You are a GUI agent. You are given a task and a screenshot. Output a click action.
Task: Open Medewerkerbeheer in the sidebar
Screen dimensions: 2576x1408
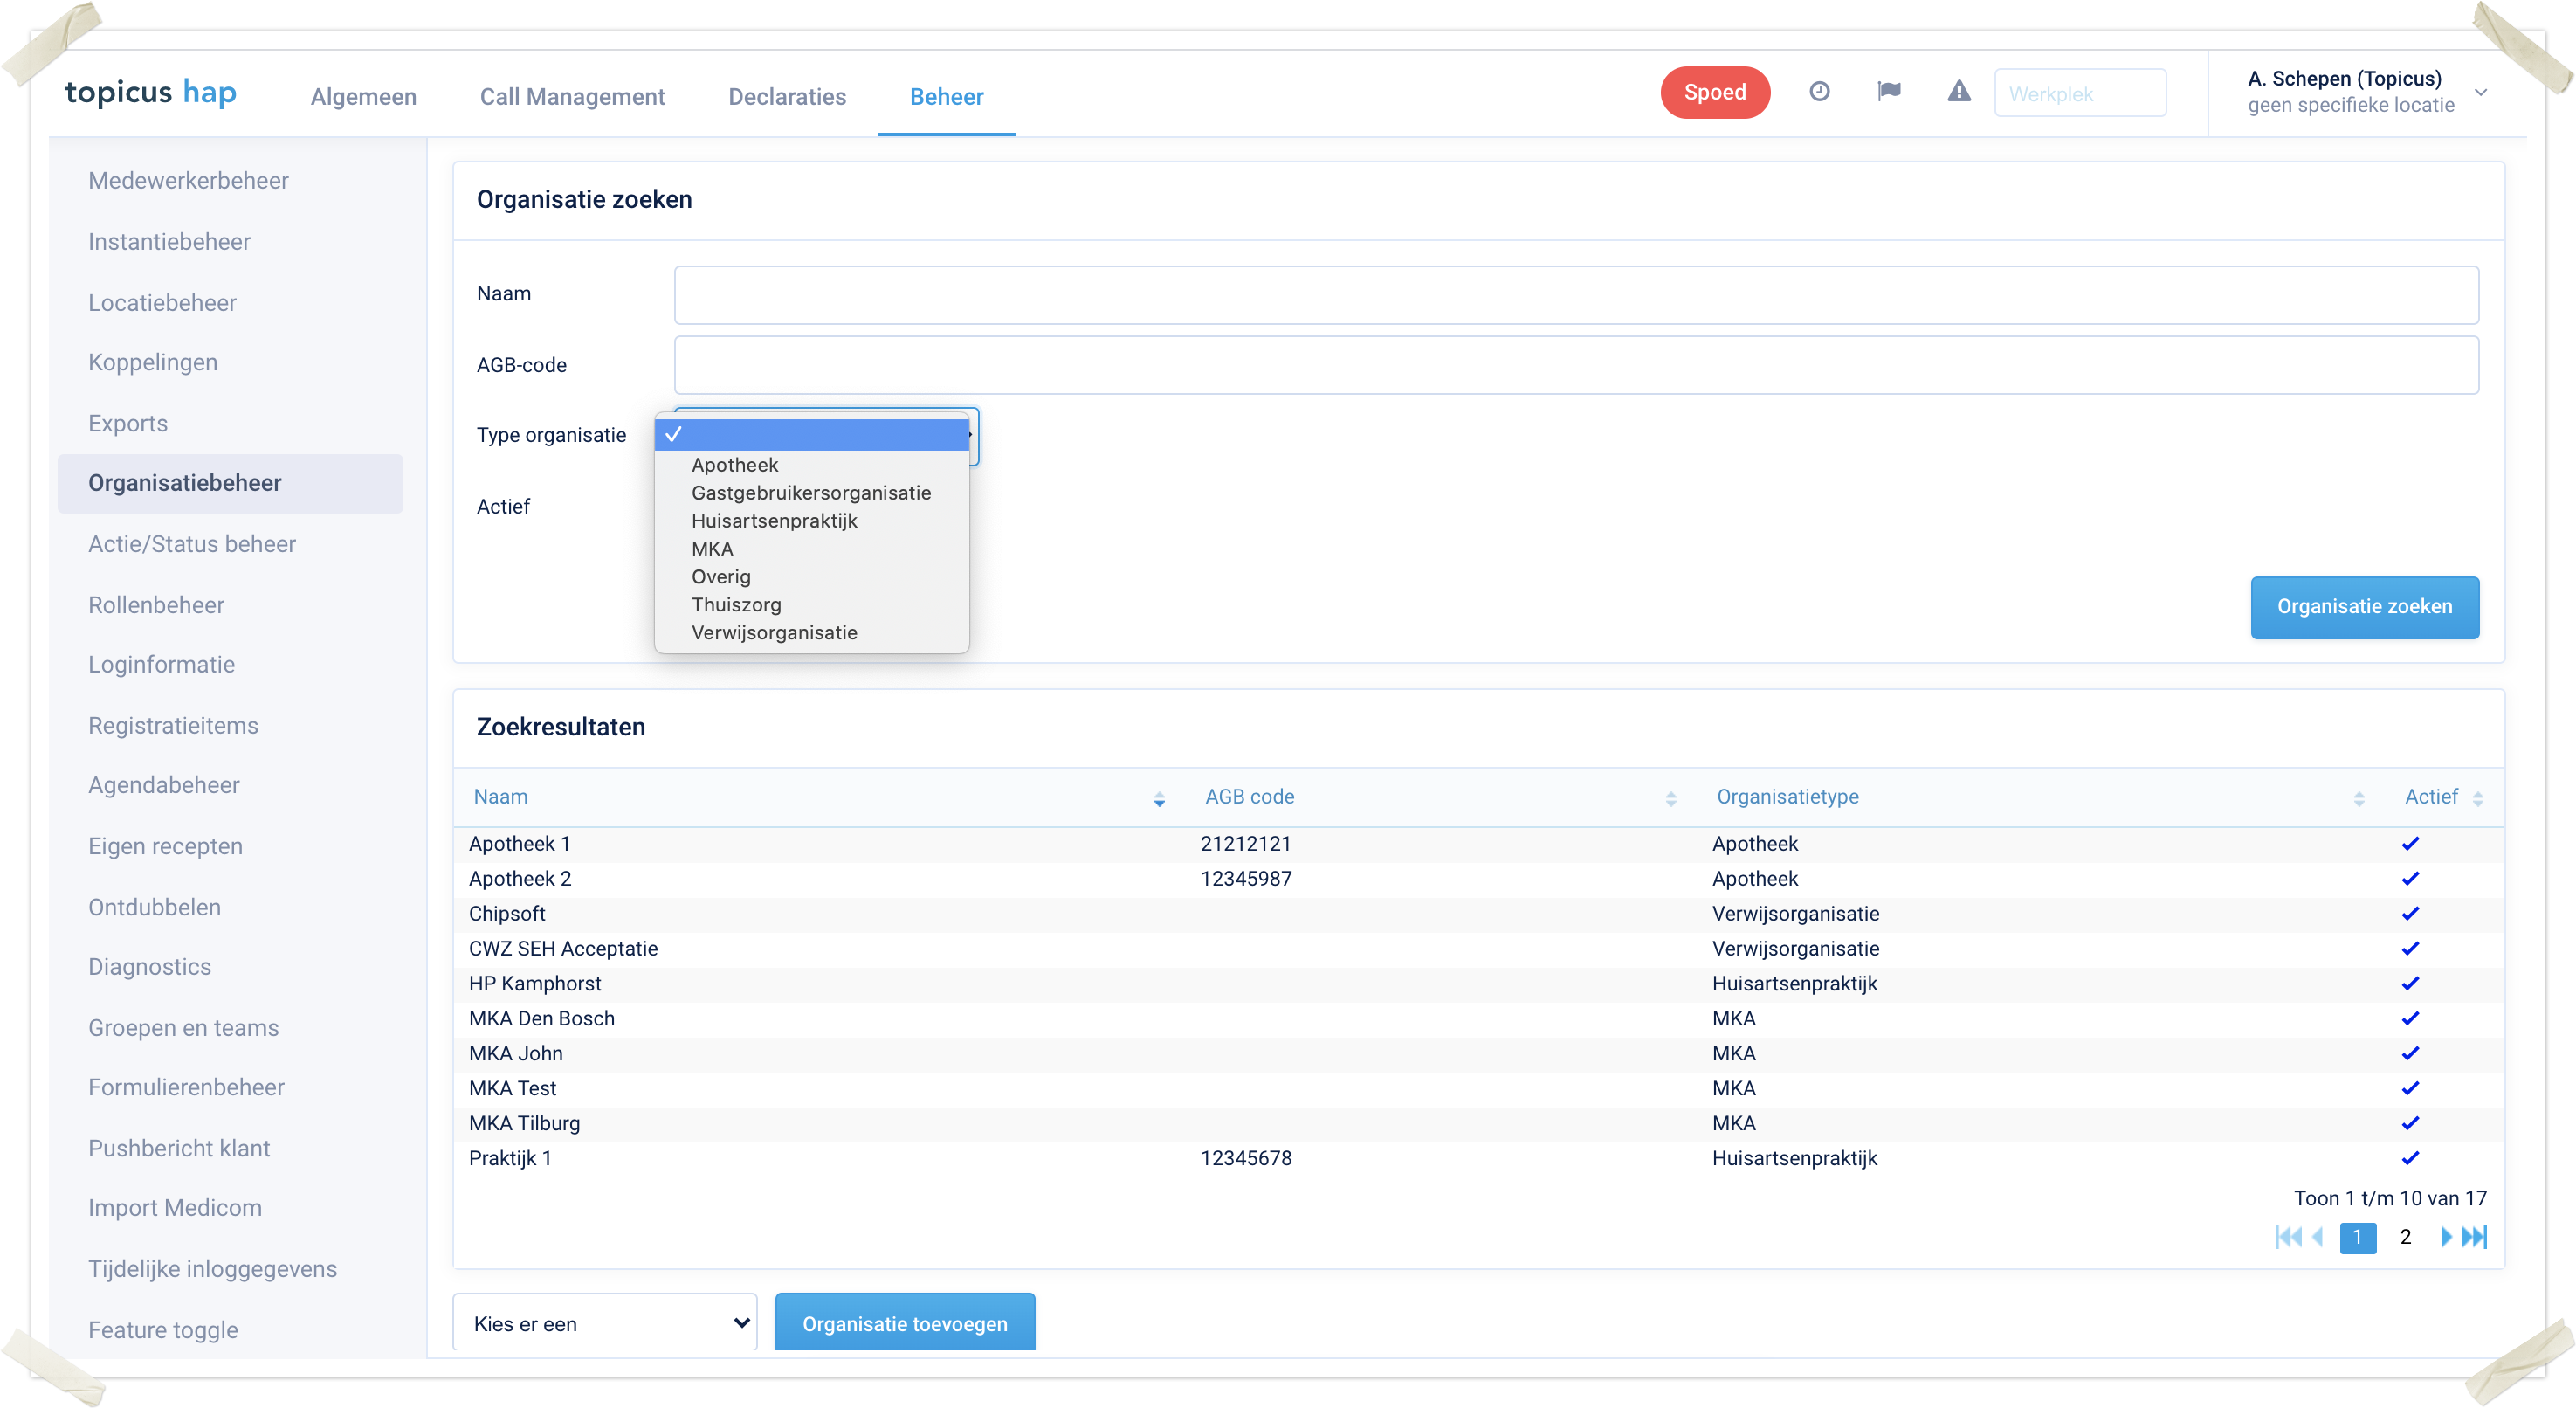click(188, 181)
